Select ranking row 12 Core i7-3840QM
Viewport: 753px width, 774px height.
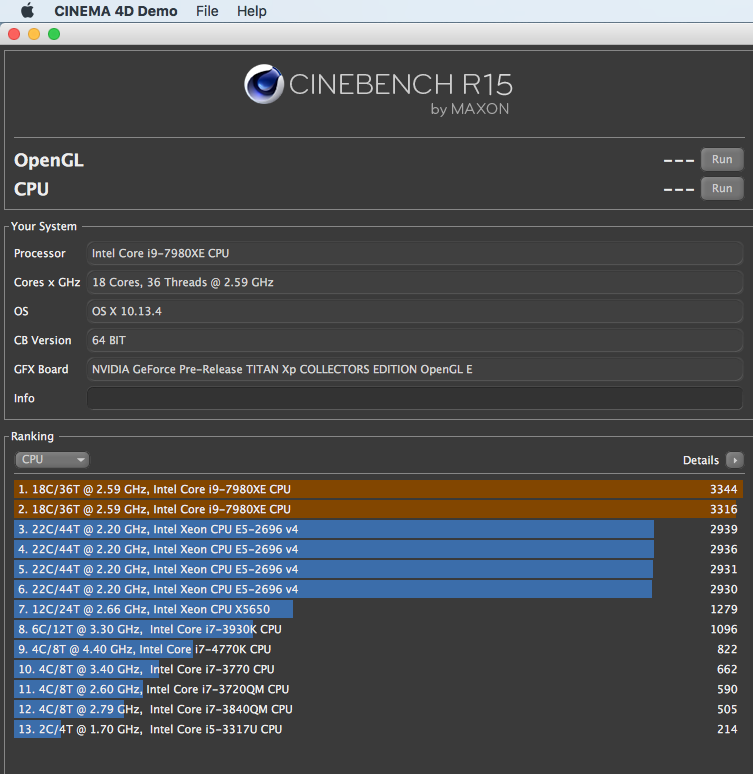coord(378,709)
